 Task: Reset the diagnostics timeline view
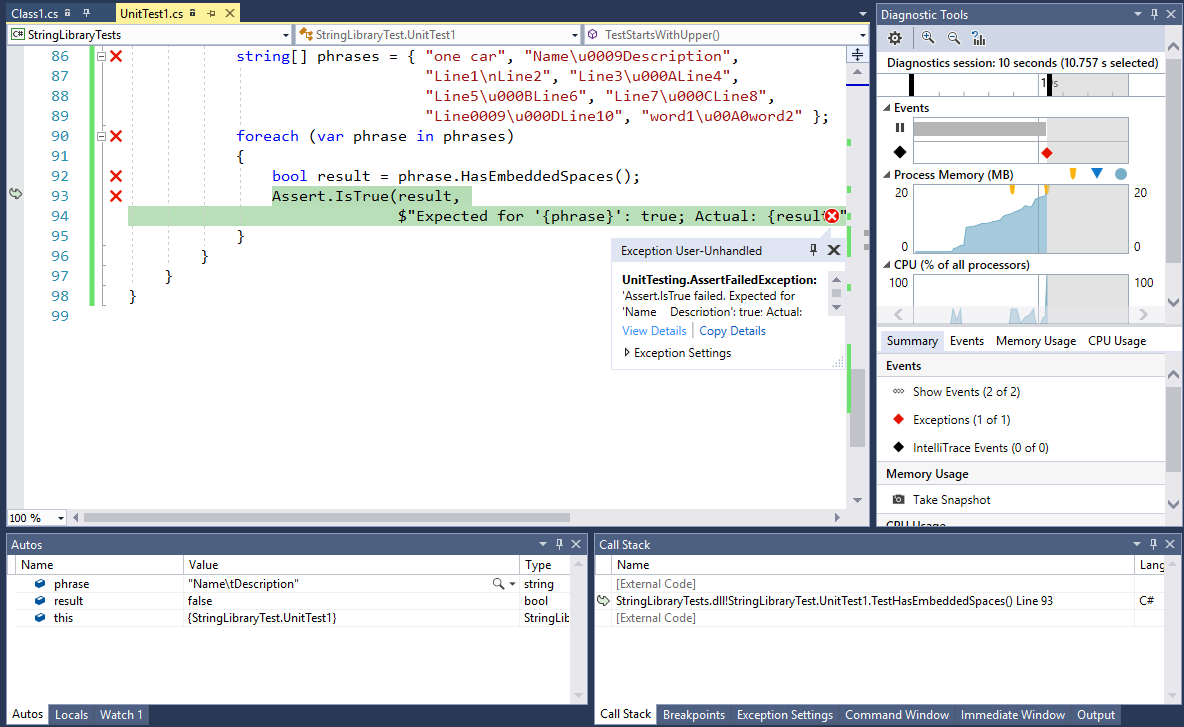pos(978,38)
